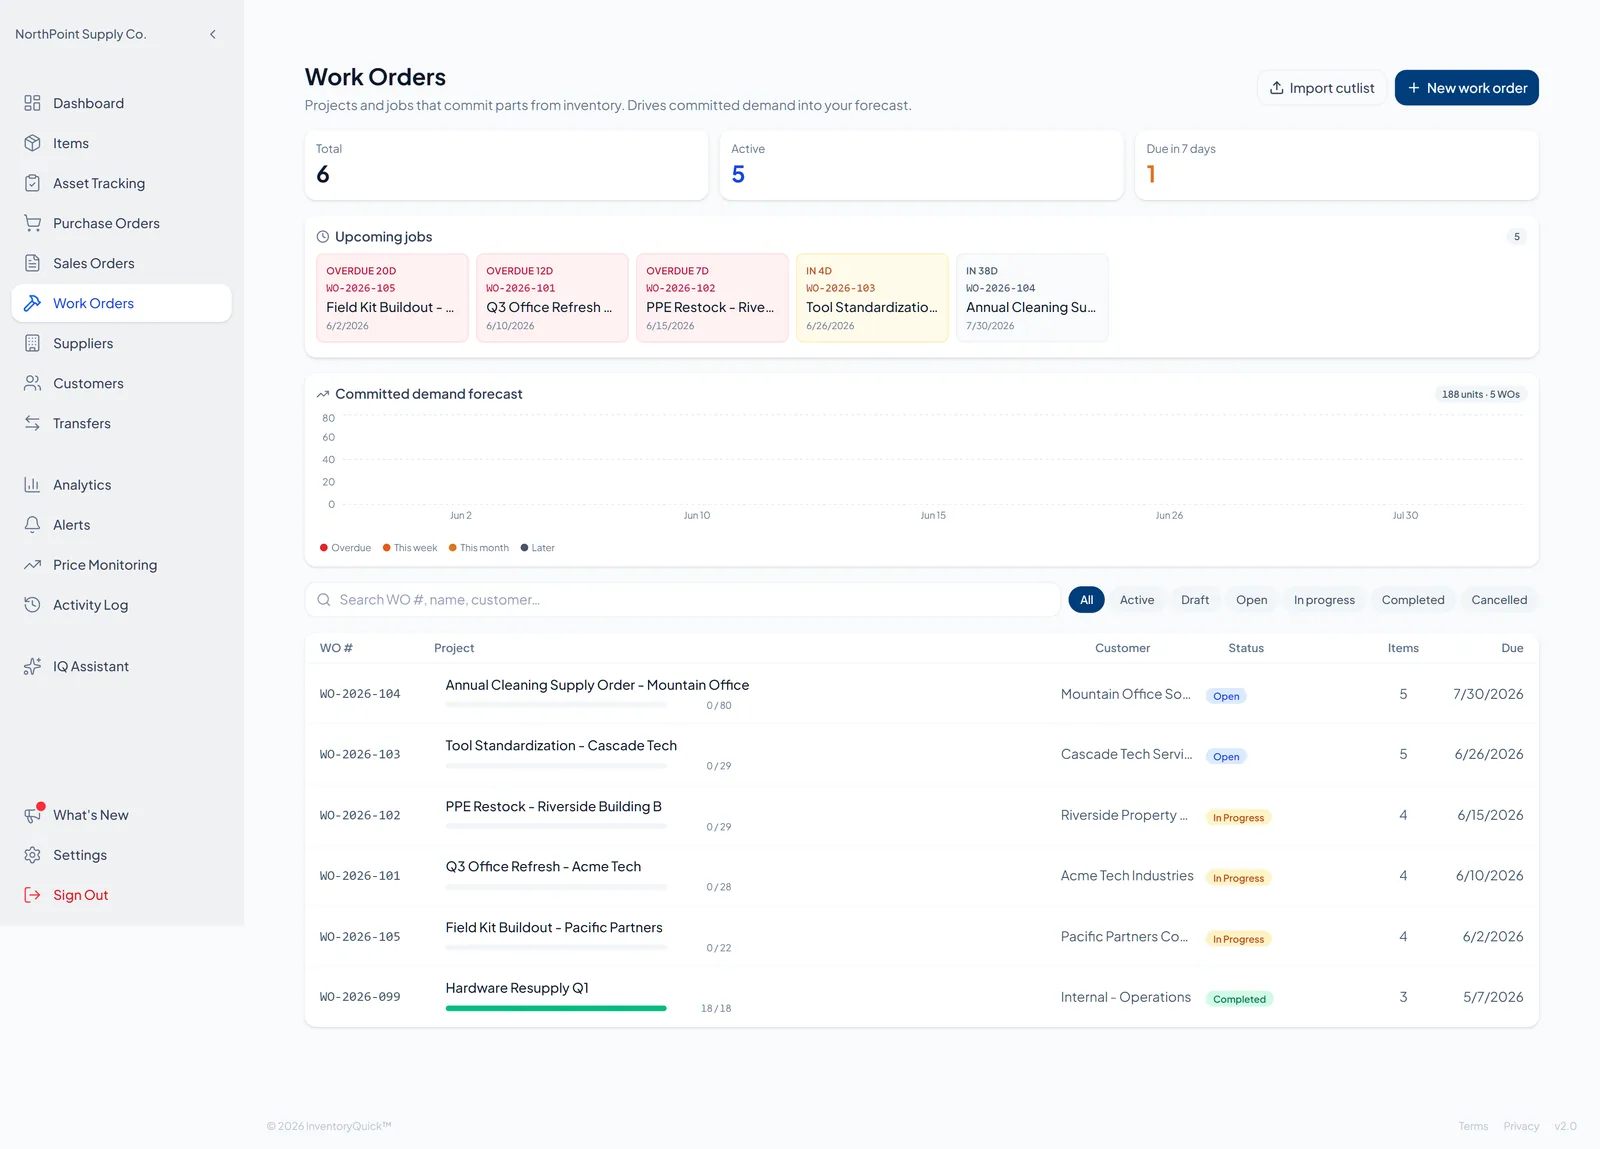The width and height of the screenshot is (1600, 1149).
Task: Click the Suppliers building icon
Action: 32,343
